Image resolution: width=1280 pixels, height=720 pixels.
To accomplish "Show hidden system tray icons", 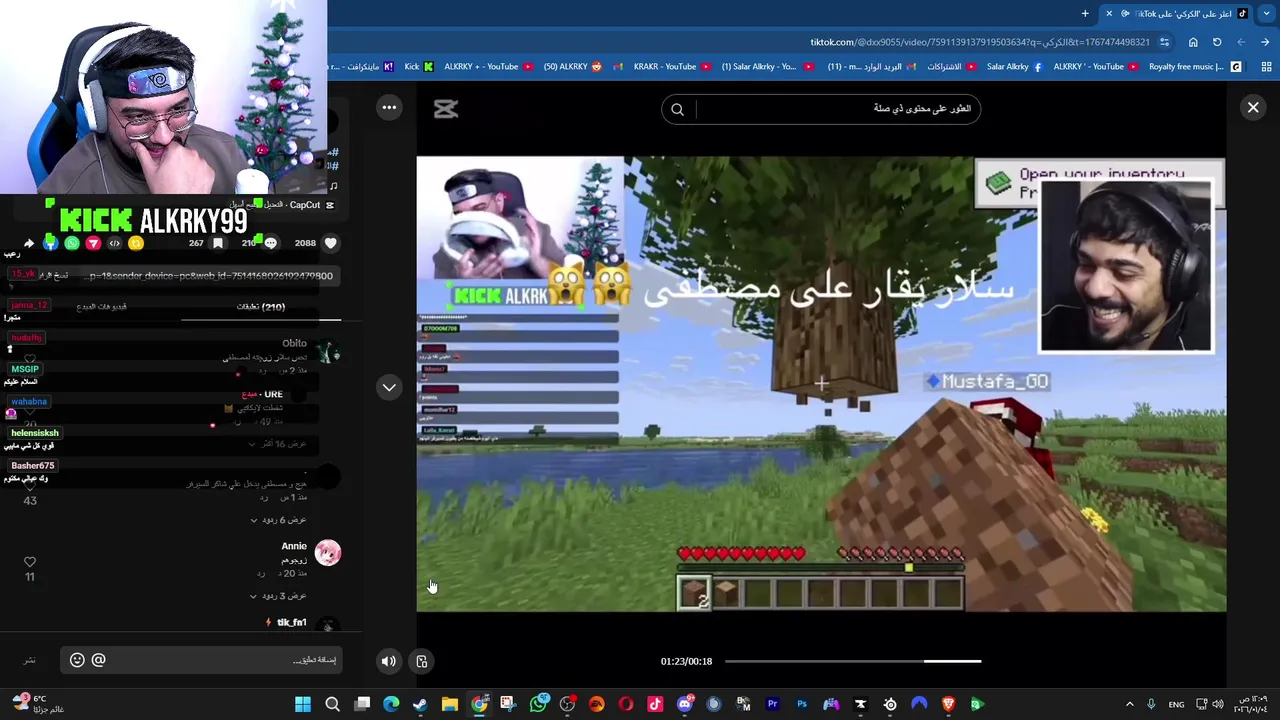I will pos(1130,704).
